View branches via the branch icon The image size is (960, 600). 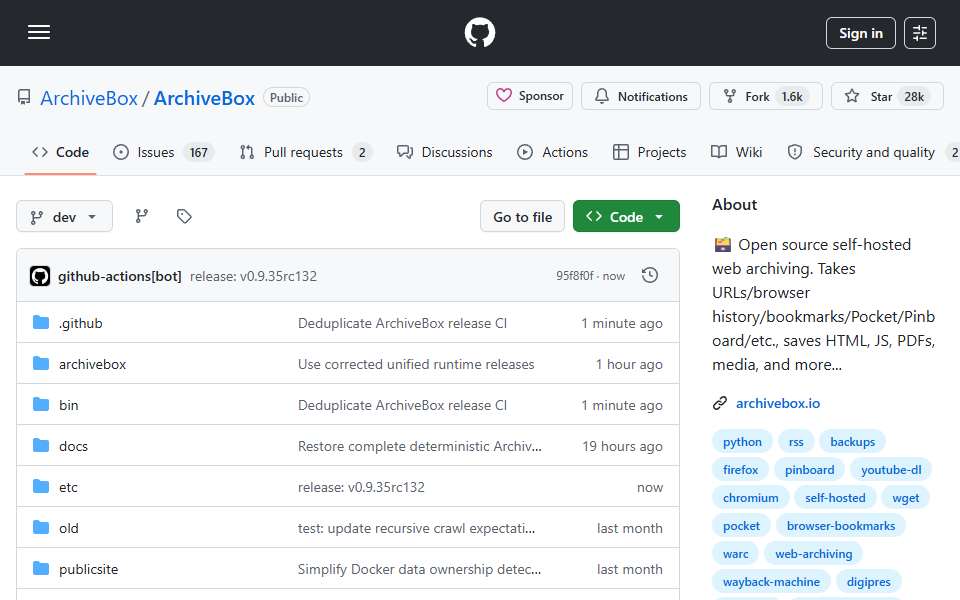(141, 216)
